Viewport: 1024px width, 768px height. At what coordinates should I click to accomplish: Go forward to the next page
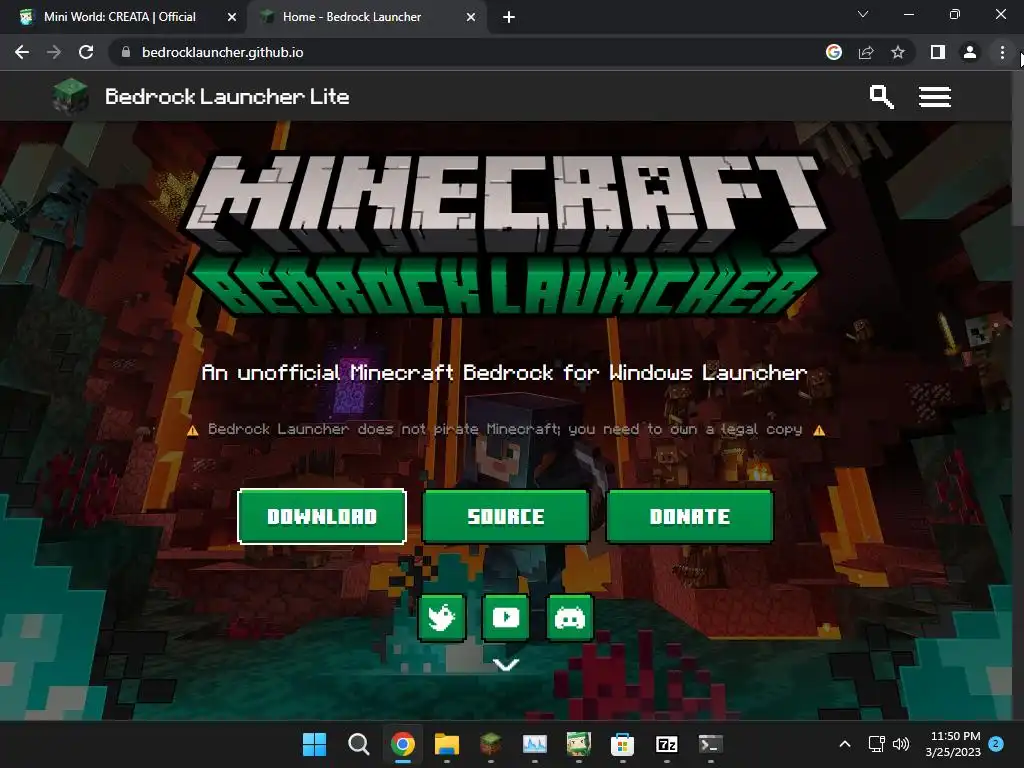[54, 52]
